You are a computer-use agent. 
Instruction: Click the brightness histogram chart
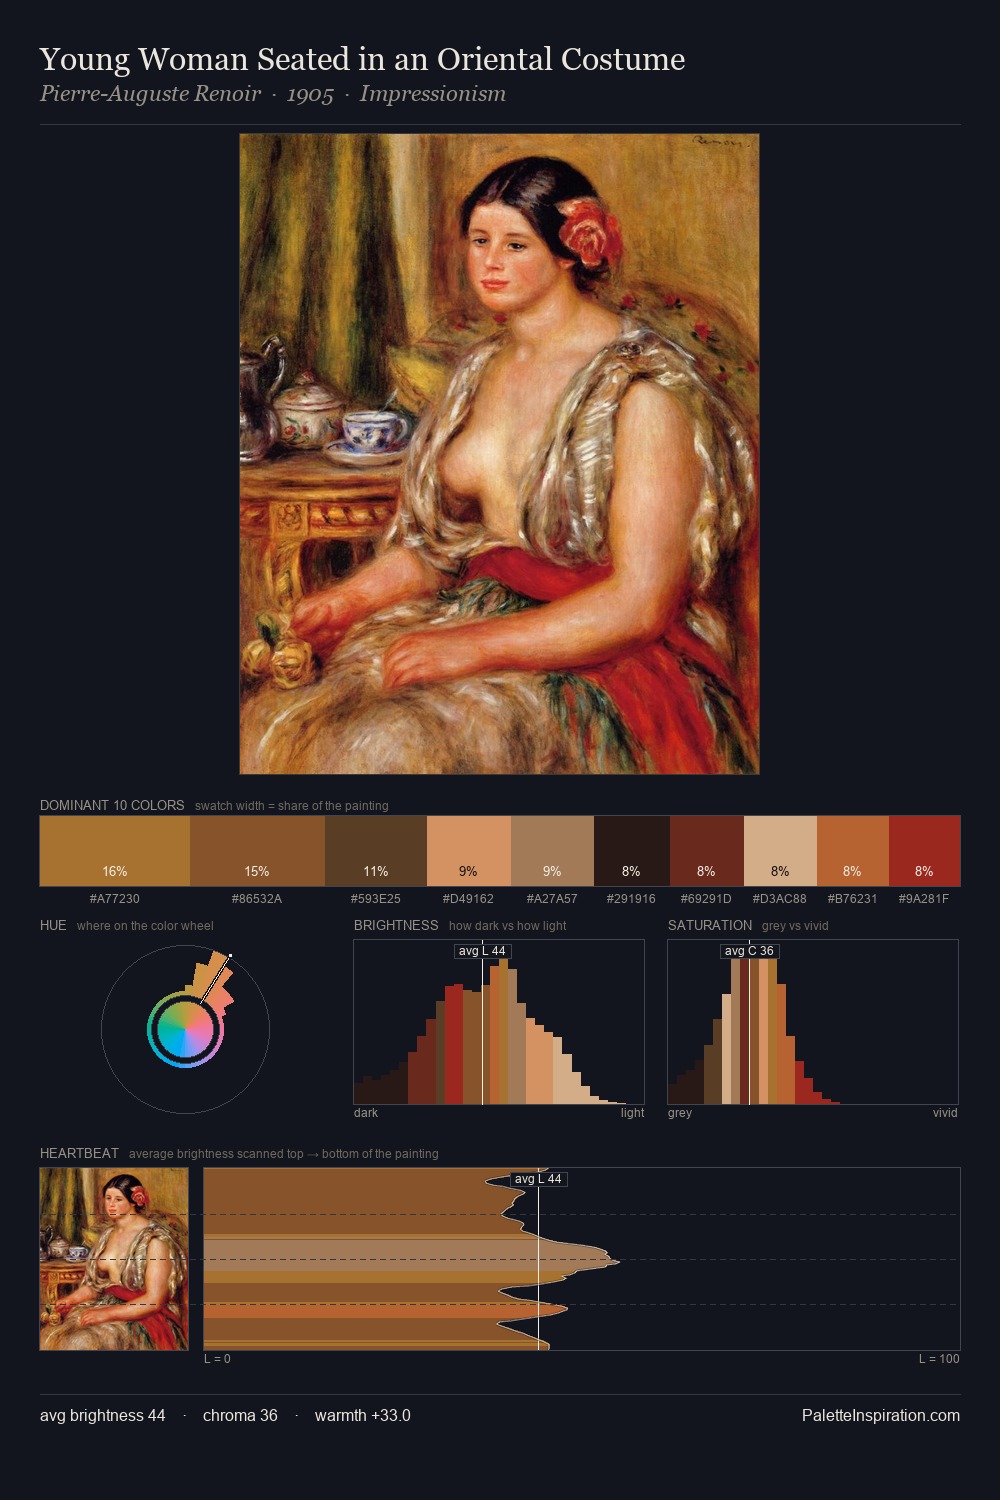pyautogui.click(x=499, y=1022)
